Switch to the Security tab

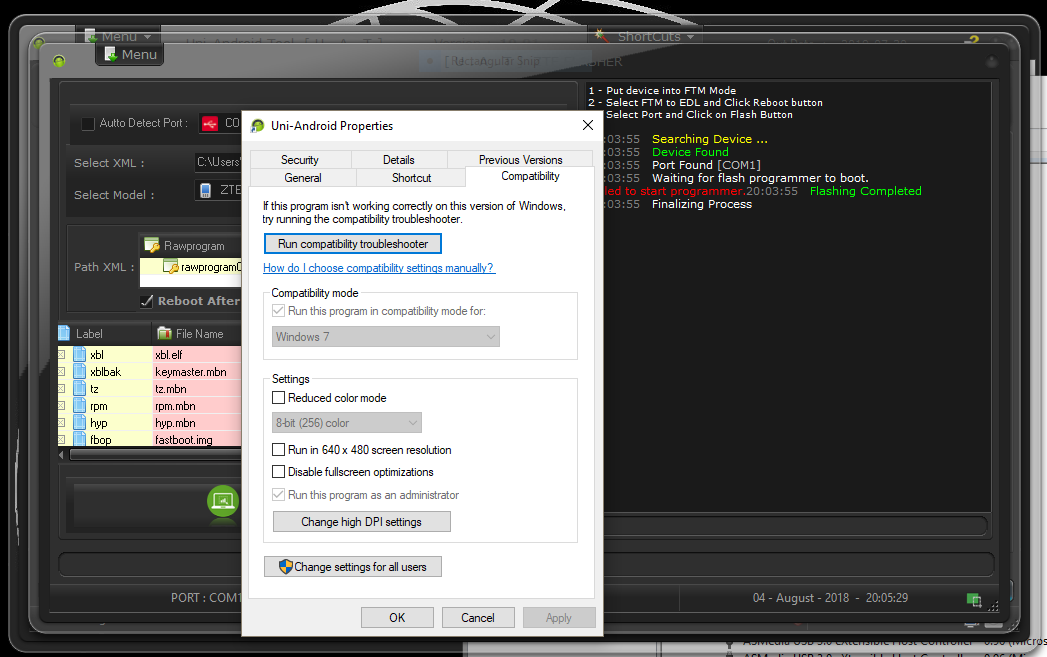tap(300, 160)
